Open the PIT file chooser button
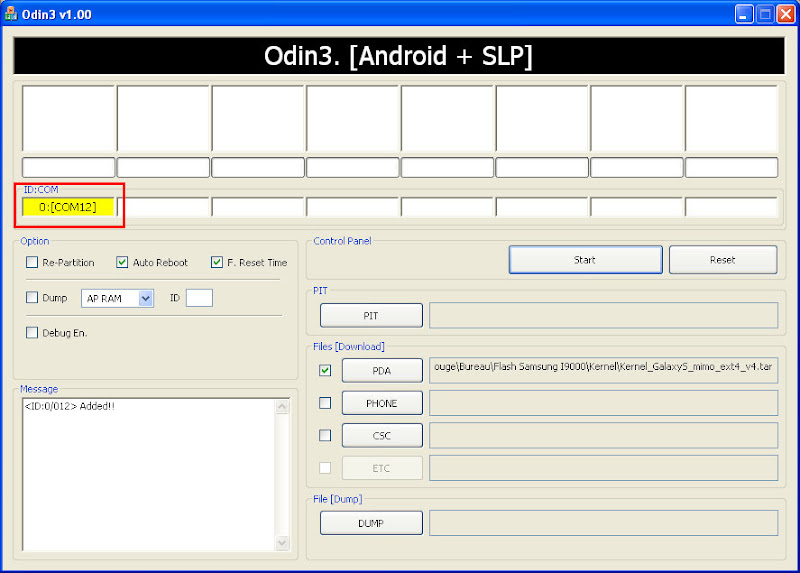Image resolution: width=800 pixels, height=573 pixels. [x=371, y=316]
